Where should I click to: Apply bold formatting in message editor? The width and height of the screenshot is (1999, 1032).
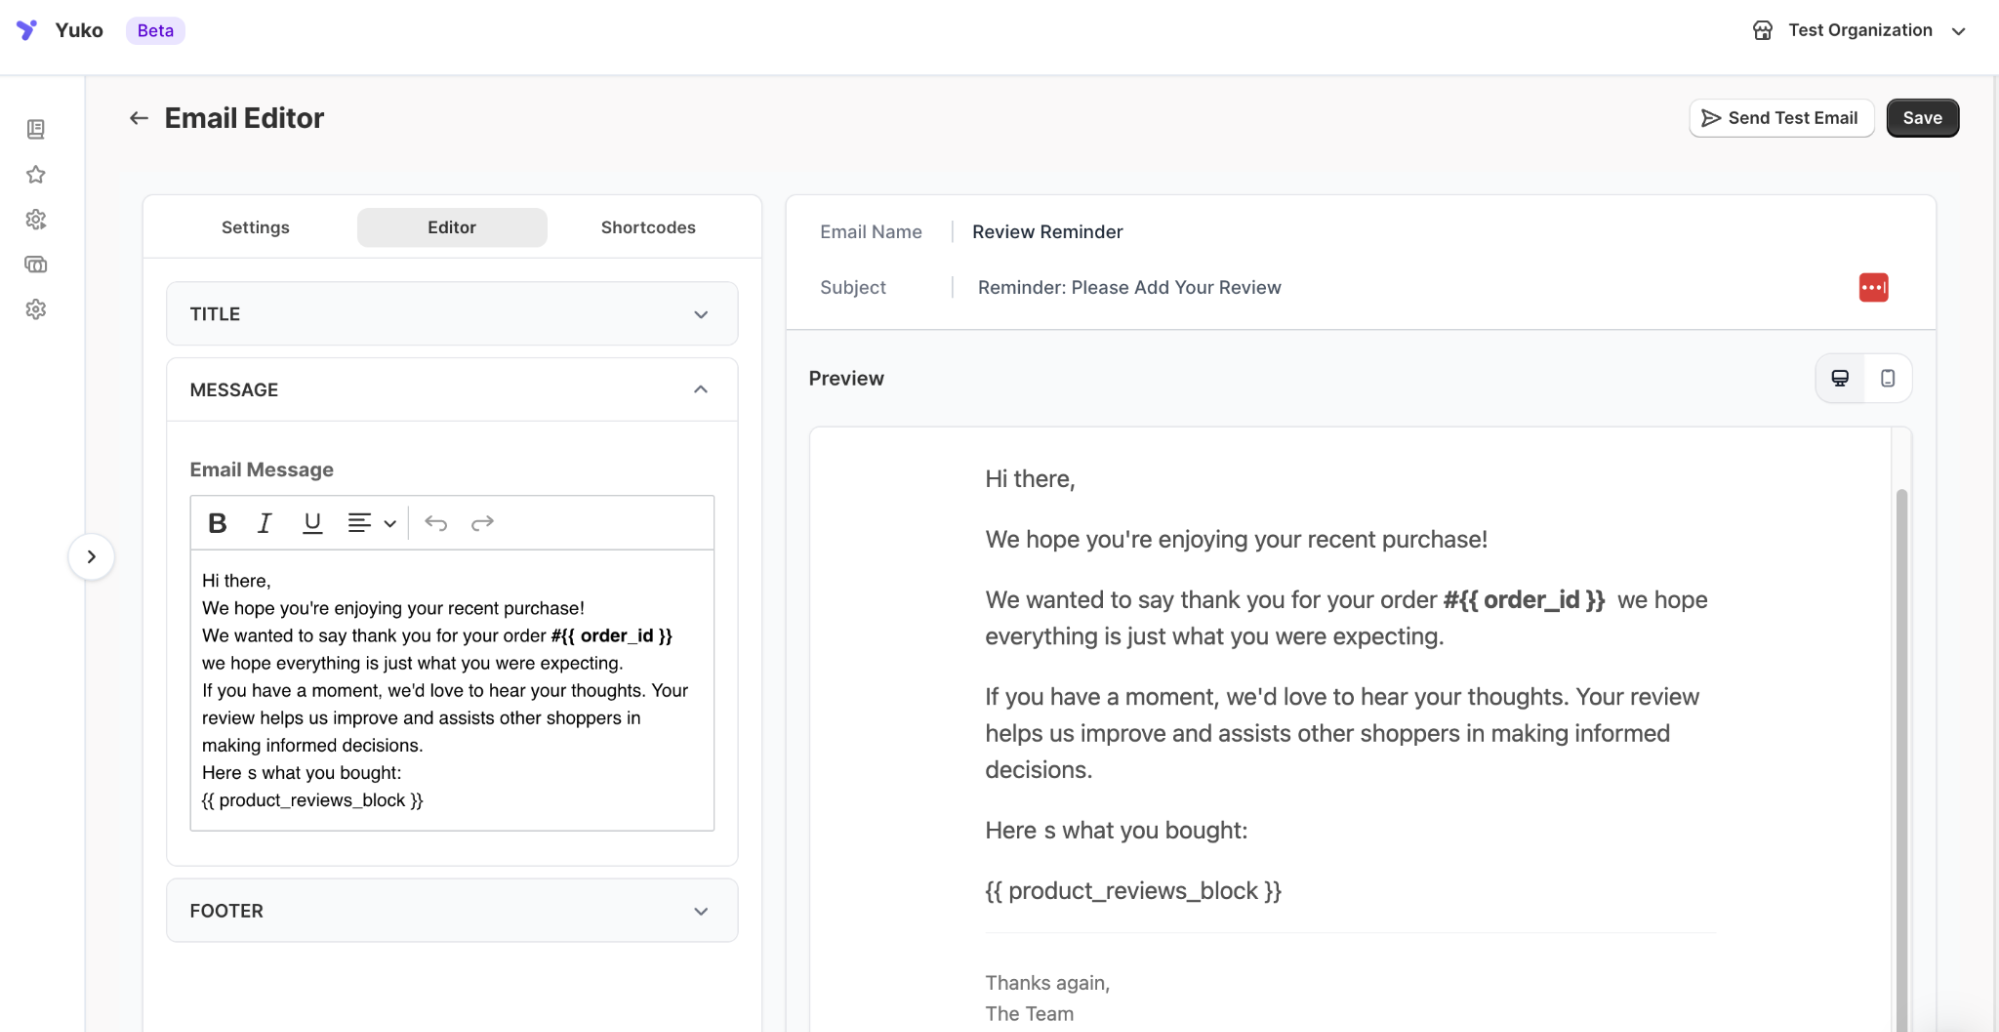tap(217, 523)
